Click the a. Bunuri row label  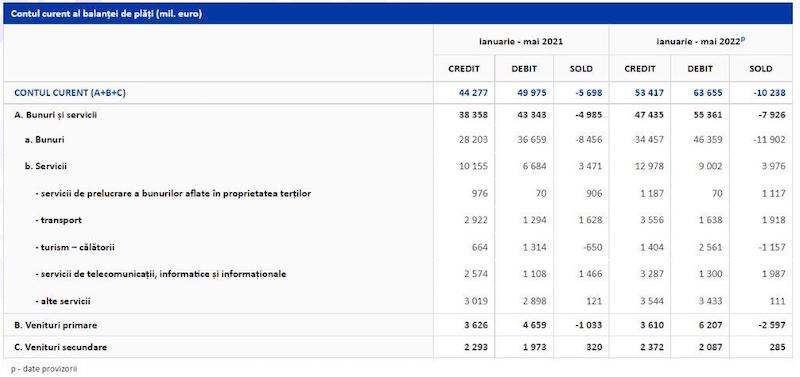[x=45, y=139]
